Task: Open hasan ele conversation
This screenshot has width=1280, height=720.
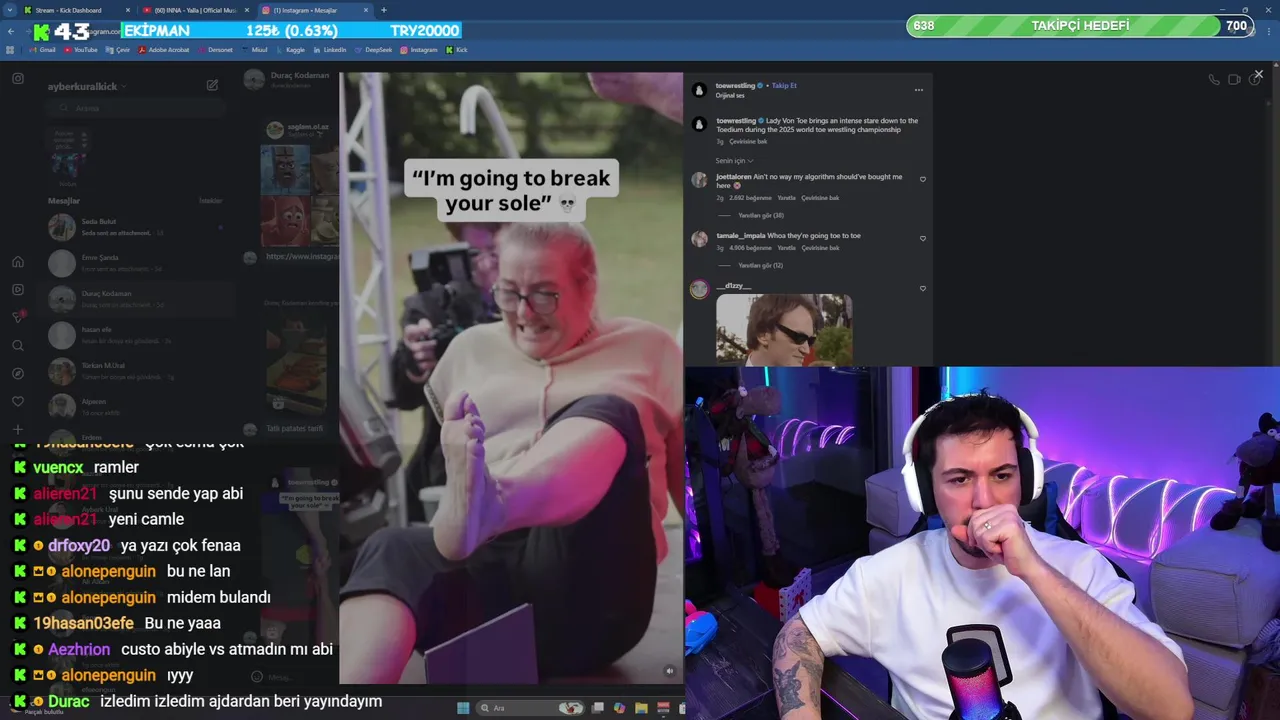Action: click(136, 335)
